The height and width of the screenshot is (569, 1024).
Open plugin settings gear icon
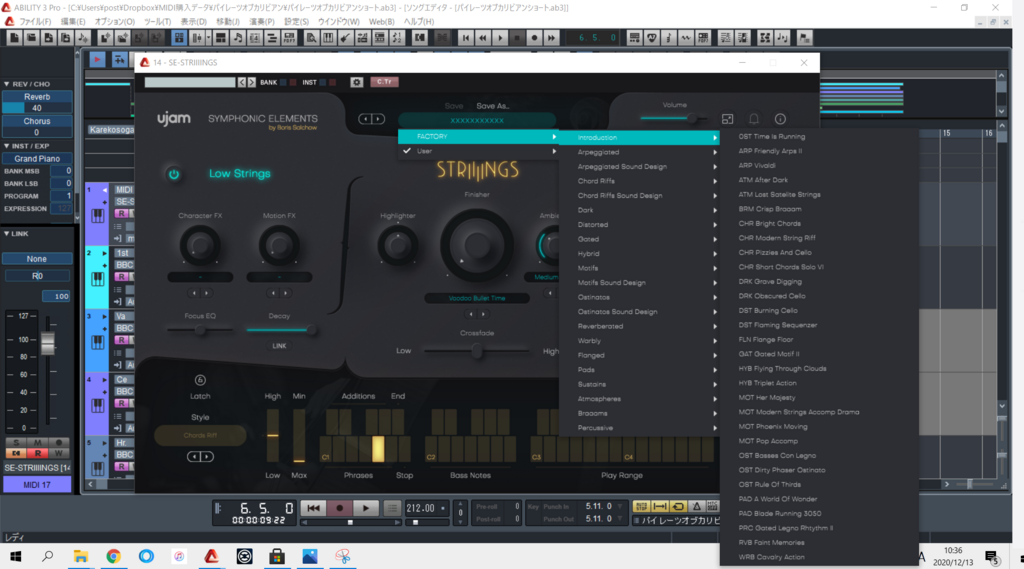357,82
